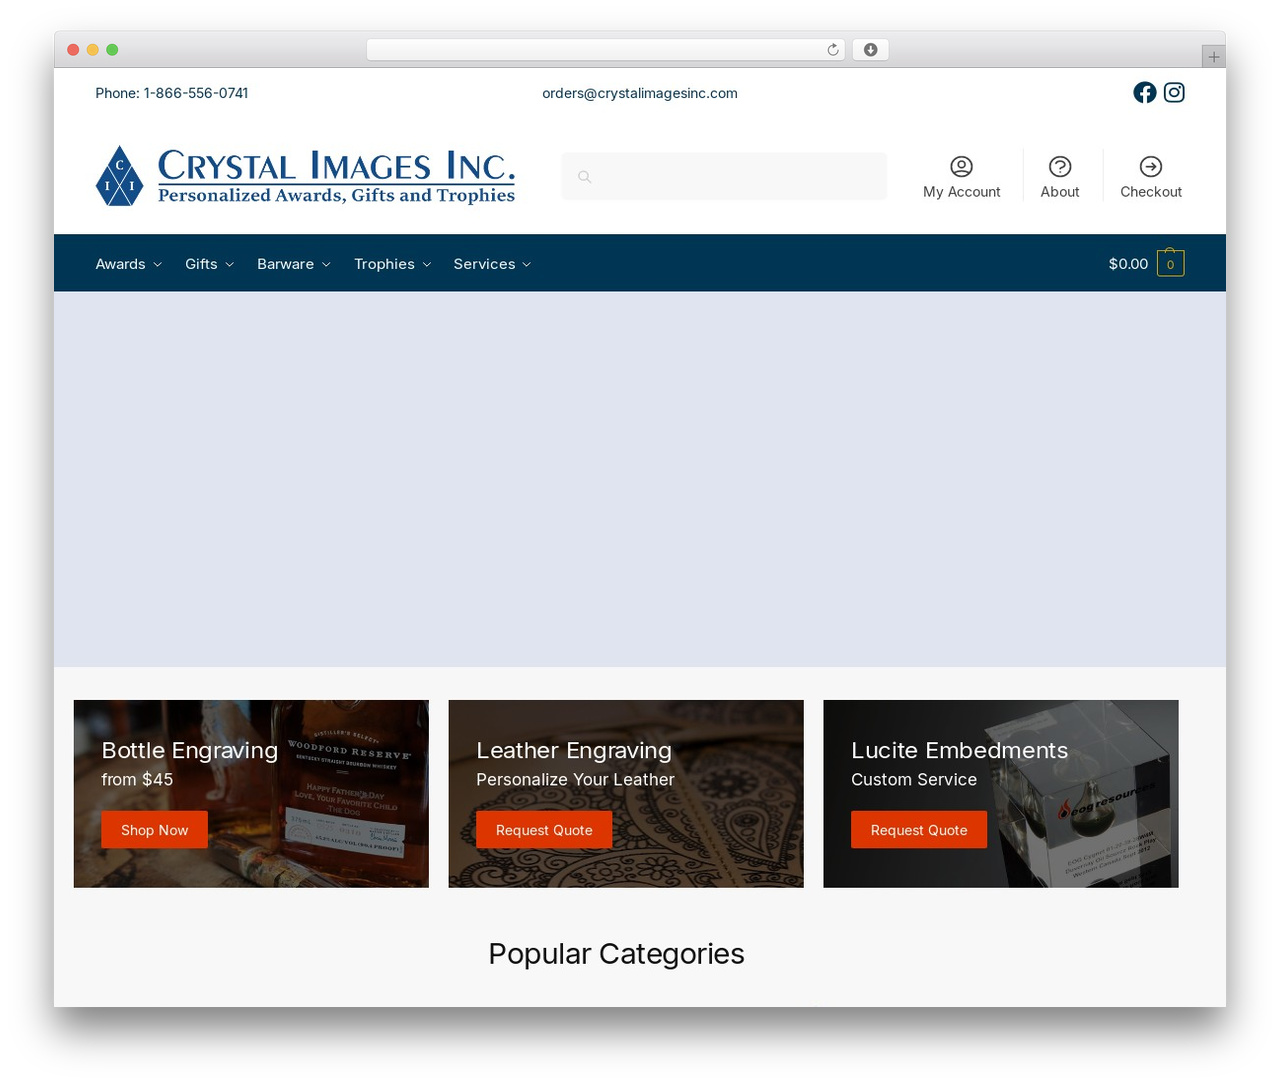Click the browser download icon
Image resolution: width=1280 pixels, height=1084 pixels.
[x=871, y=50]
